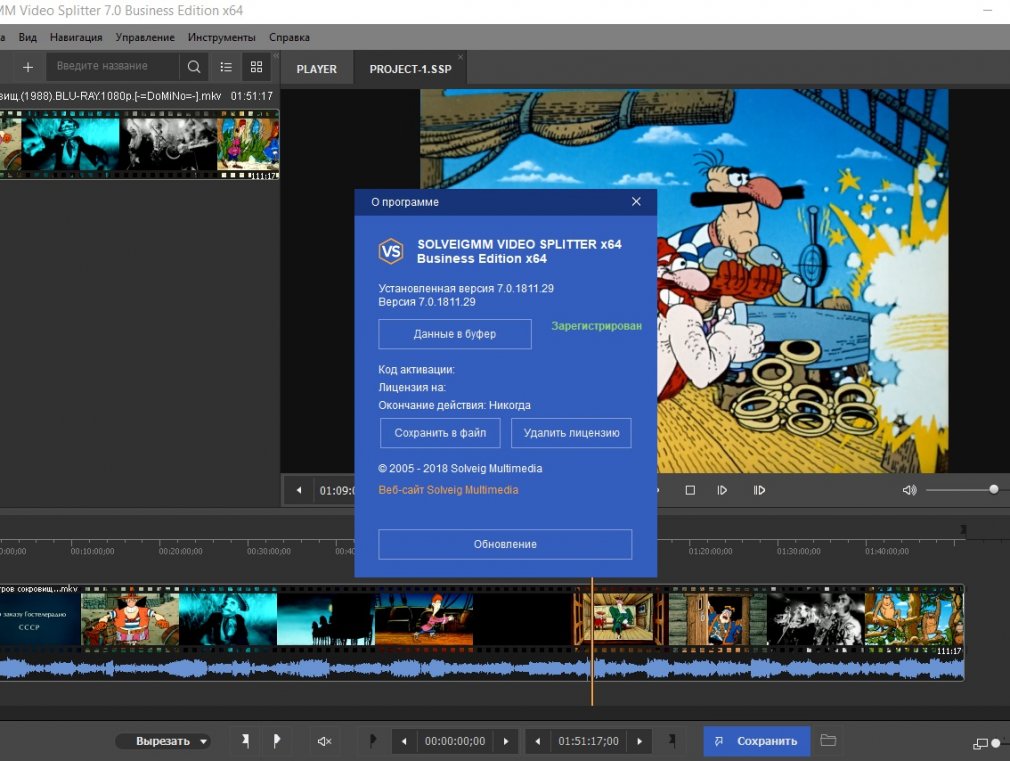Step end time 01:51:17;00 forward
The height and width of the screenshot is (761, 1010).
tap(640, 742)
